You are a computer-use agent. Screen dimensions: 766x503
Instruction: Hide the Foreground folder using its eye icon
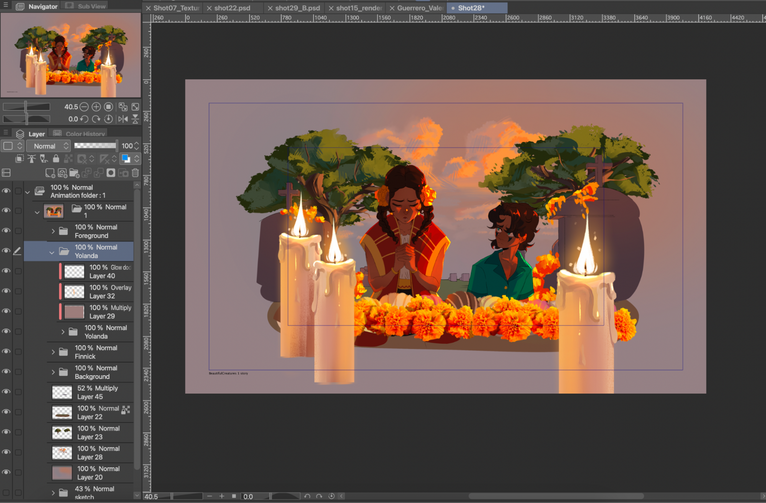point(6,231)
